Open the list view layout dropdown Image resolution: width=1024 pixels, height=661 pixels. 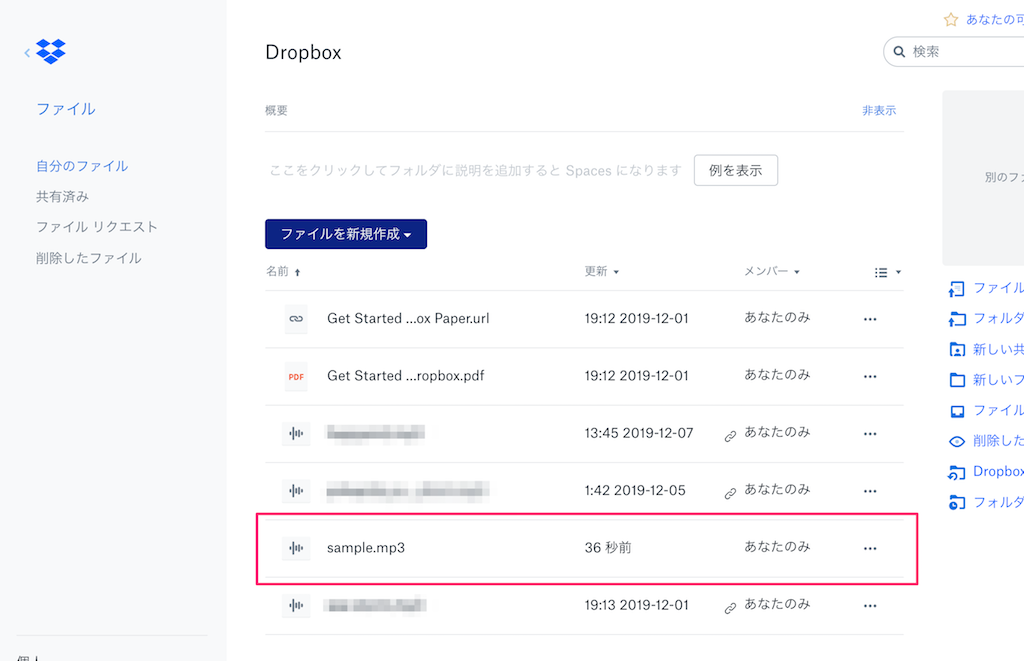coord(888,272)
